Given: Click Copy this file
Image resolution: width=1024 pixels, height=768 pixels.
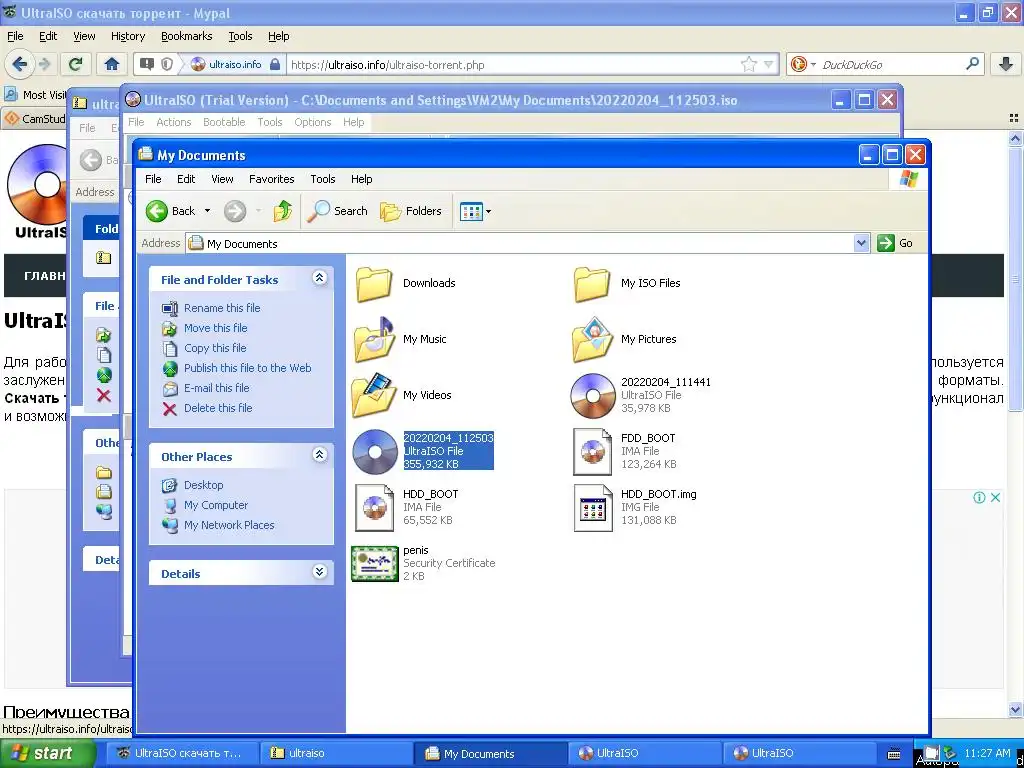Looking at the screenshot, I should (215, 348).
